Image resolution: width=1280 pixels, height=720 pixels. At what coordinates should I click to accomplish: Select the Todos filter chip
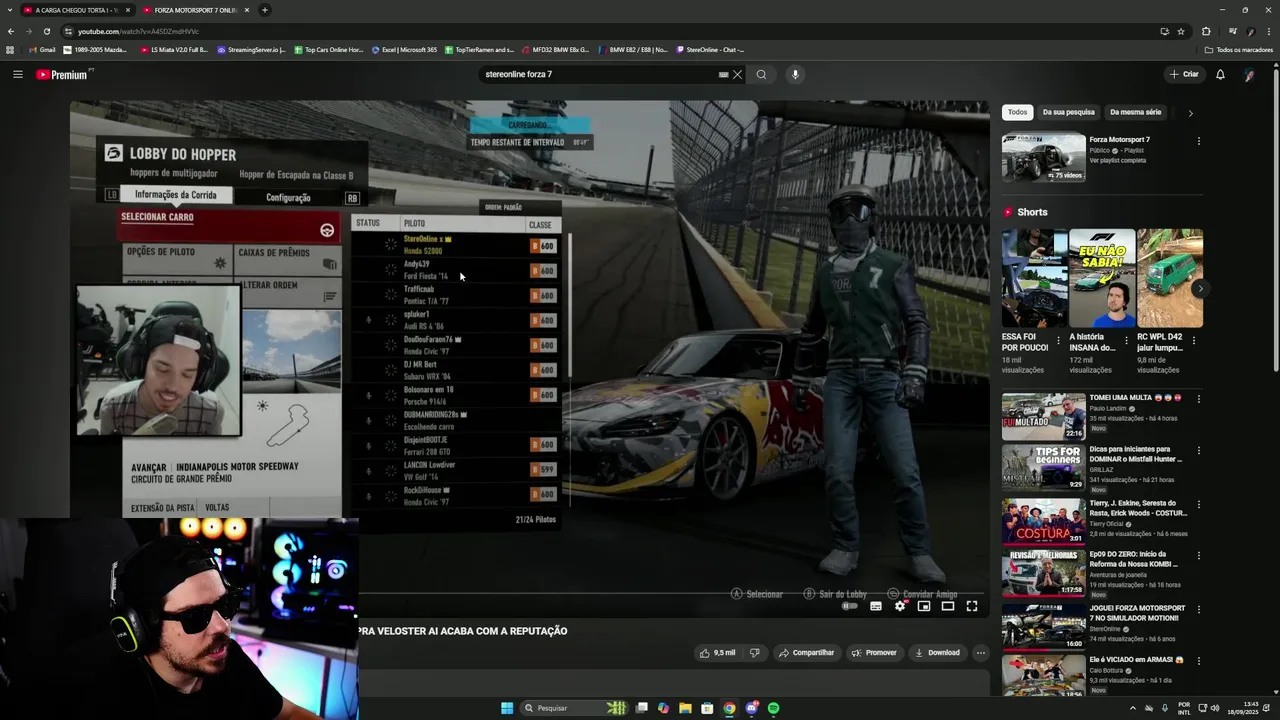coord(1017,112)
